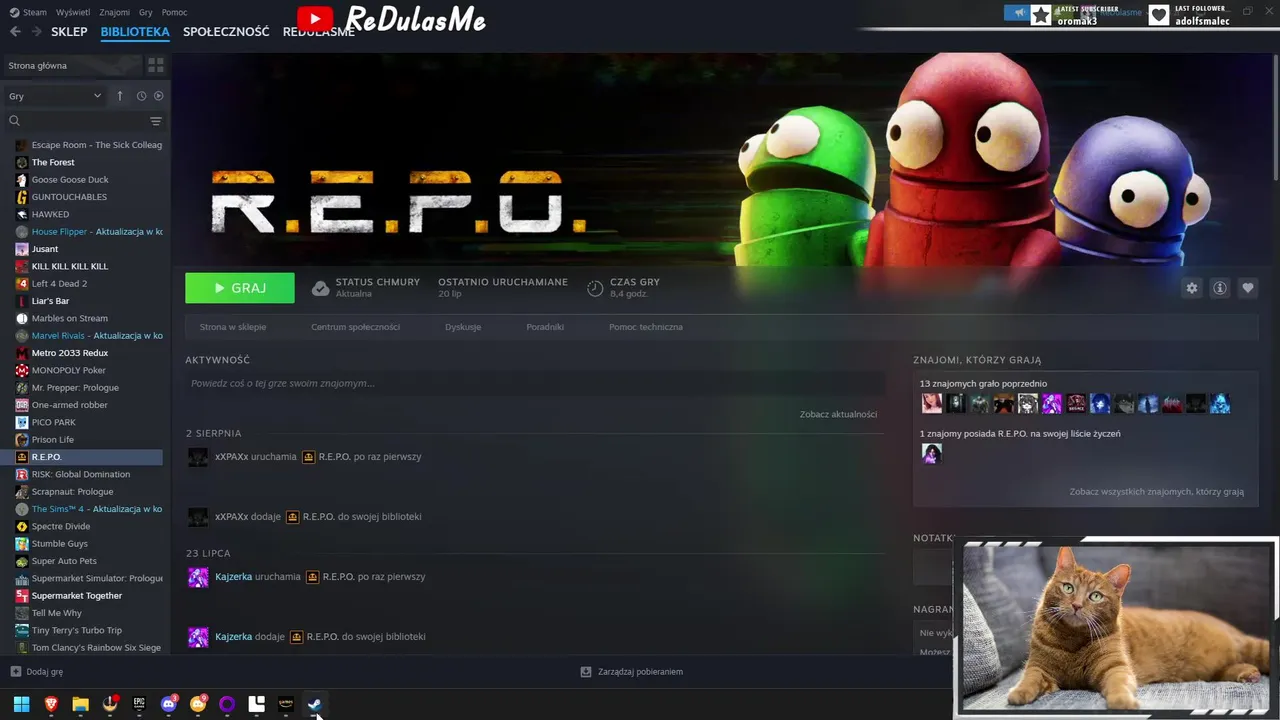The height and width of the screenshot is (720, 1280).
Task: Open the advanced filter options icon
Action: (156, 121)
